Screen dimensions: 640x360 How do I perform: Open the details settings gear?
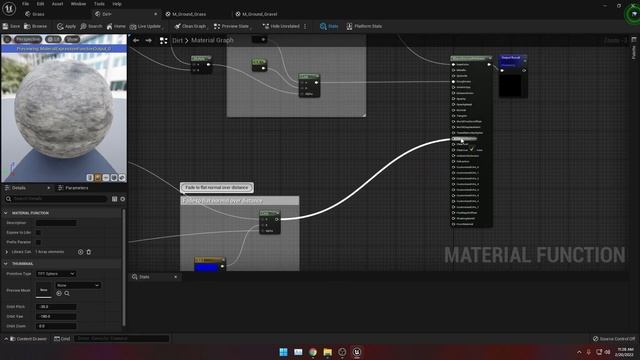(122, 199)
